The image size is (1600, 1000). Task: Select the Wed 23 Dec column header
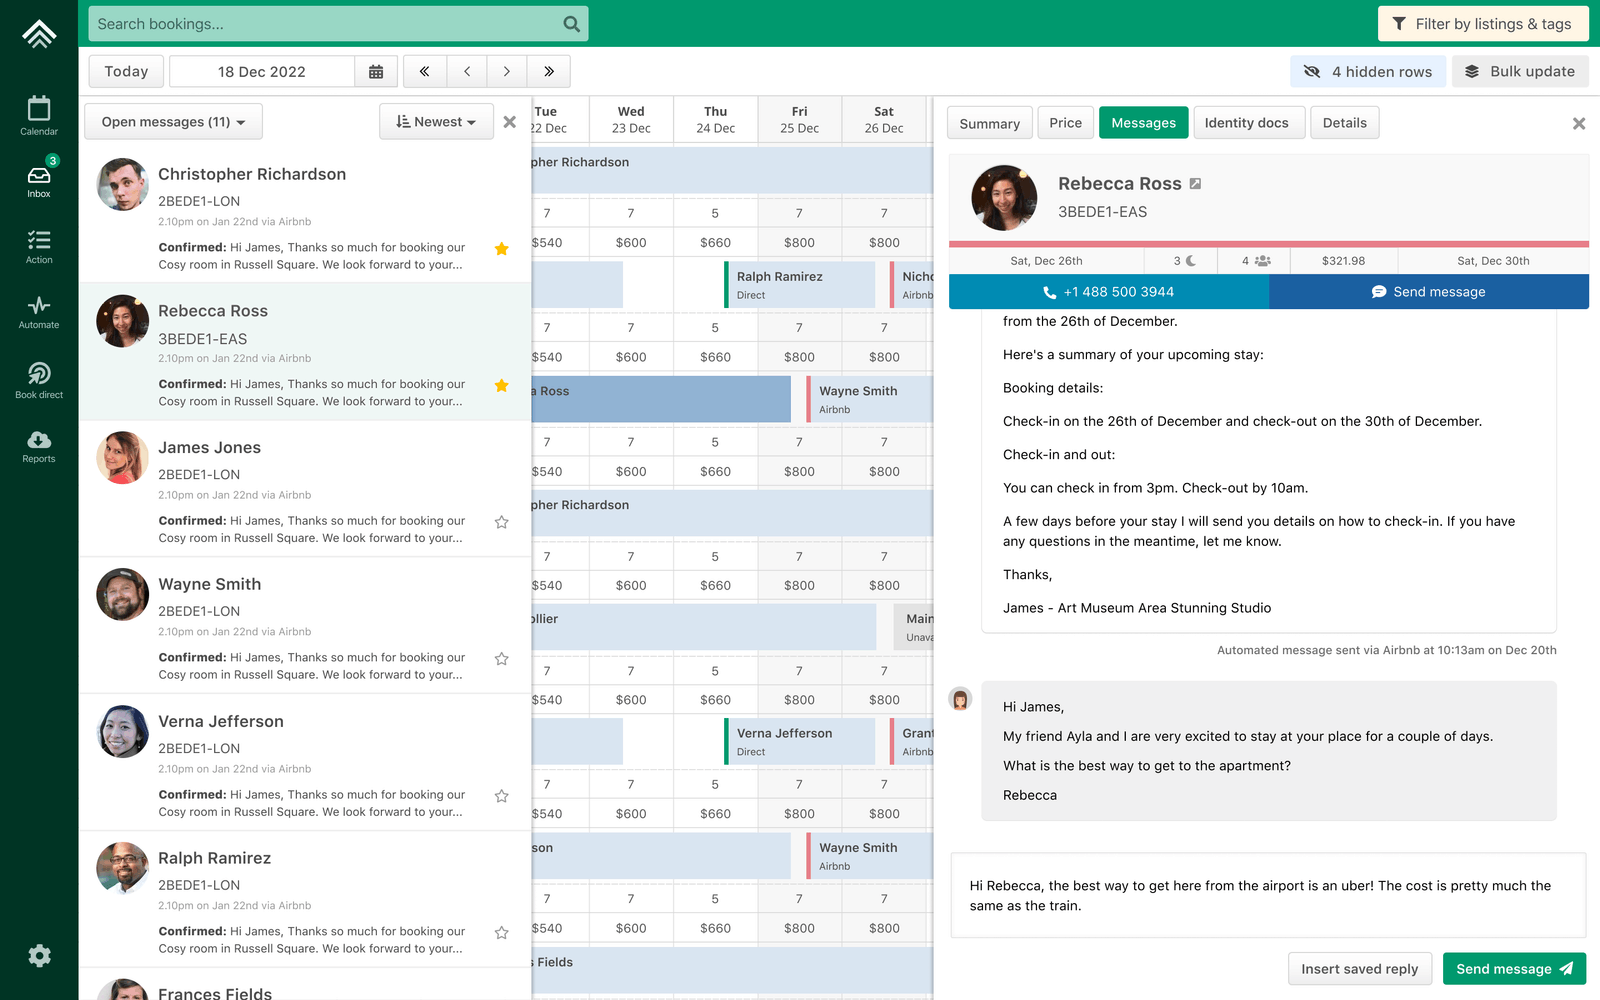click(631, 120)
